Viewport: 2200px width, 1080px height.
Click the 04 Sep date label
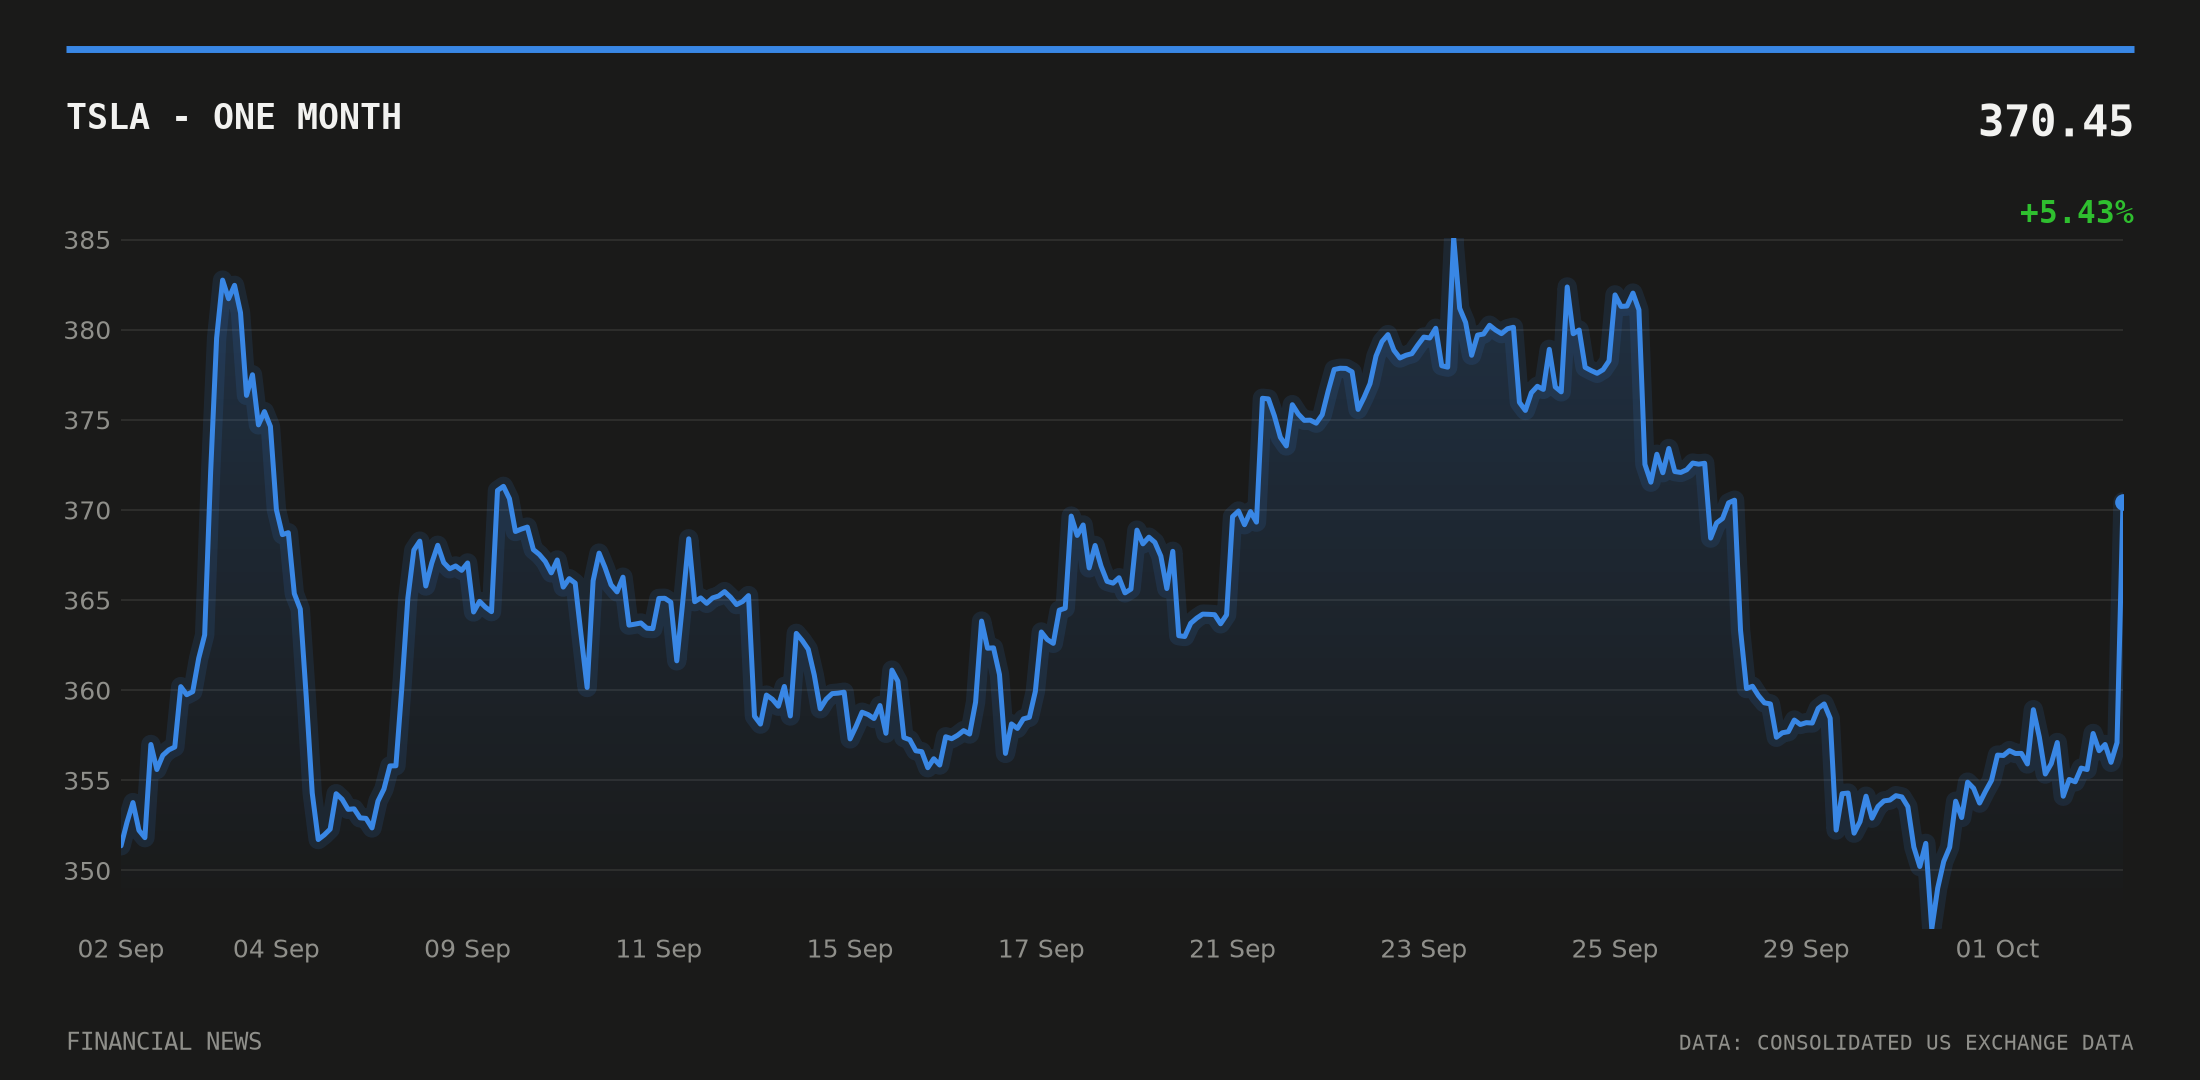pyautogui.click(x=276, y=949)
